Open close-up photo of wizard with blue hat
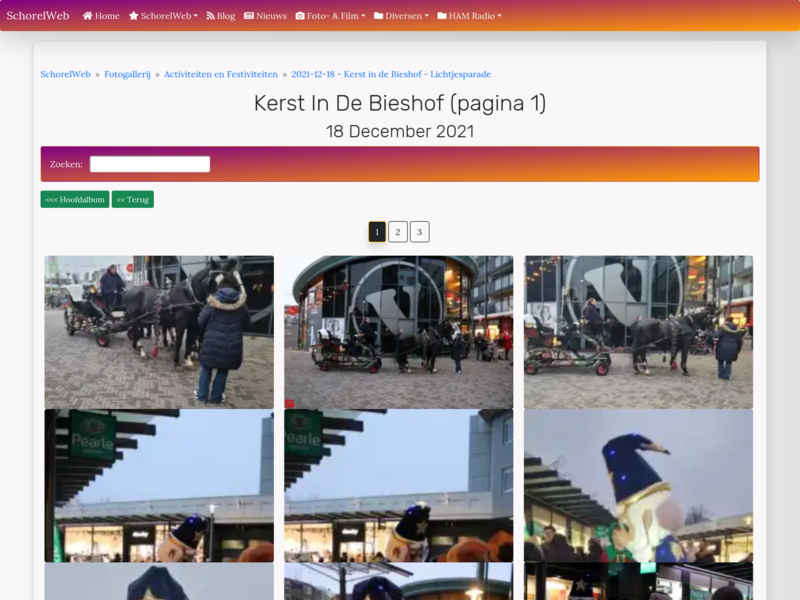 (638, 486)
